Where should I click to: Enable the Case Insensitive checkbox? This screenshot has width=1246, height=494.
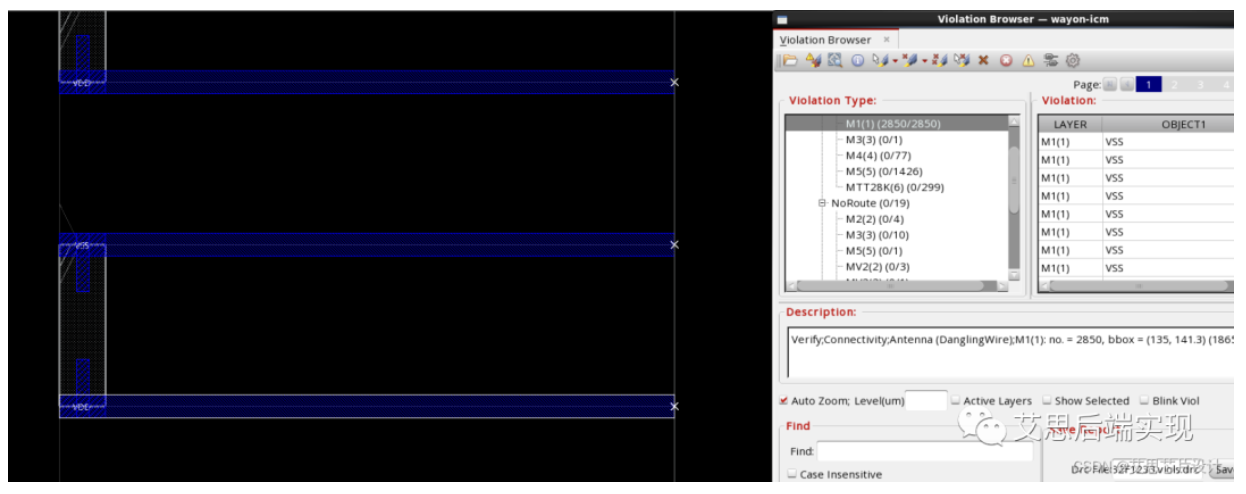[x=793, y=474]
